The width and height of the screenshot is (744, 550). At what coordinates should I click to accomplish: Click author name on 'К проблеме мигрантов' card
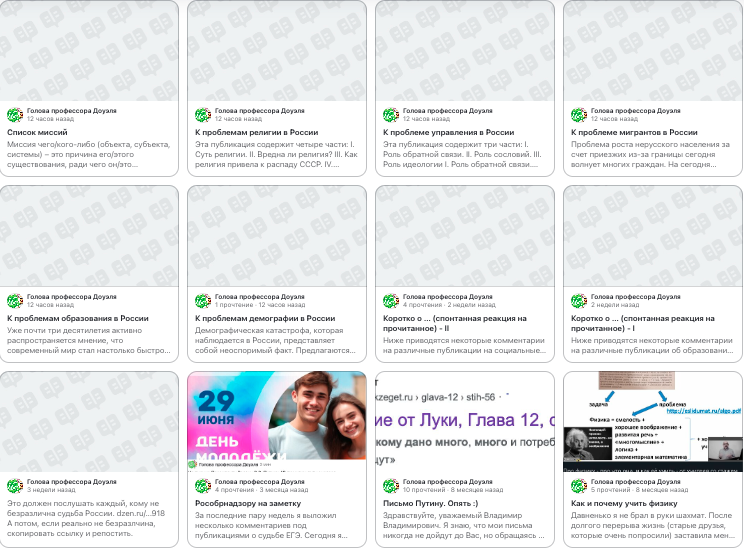coord(635,111)
